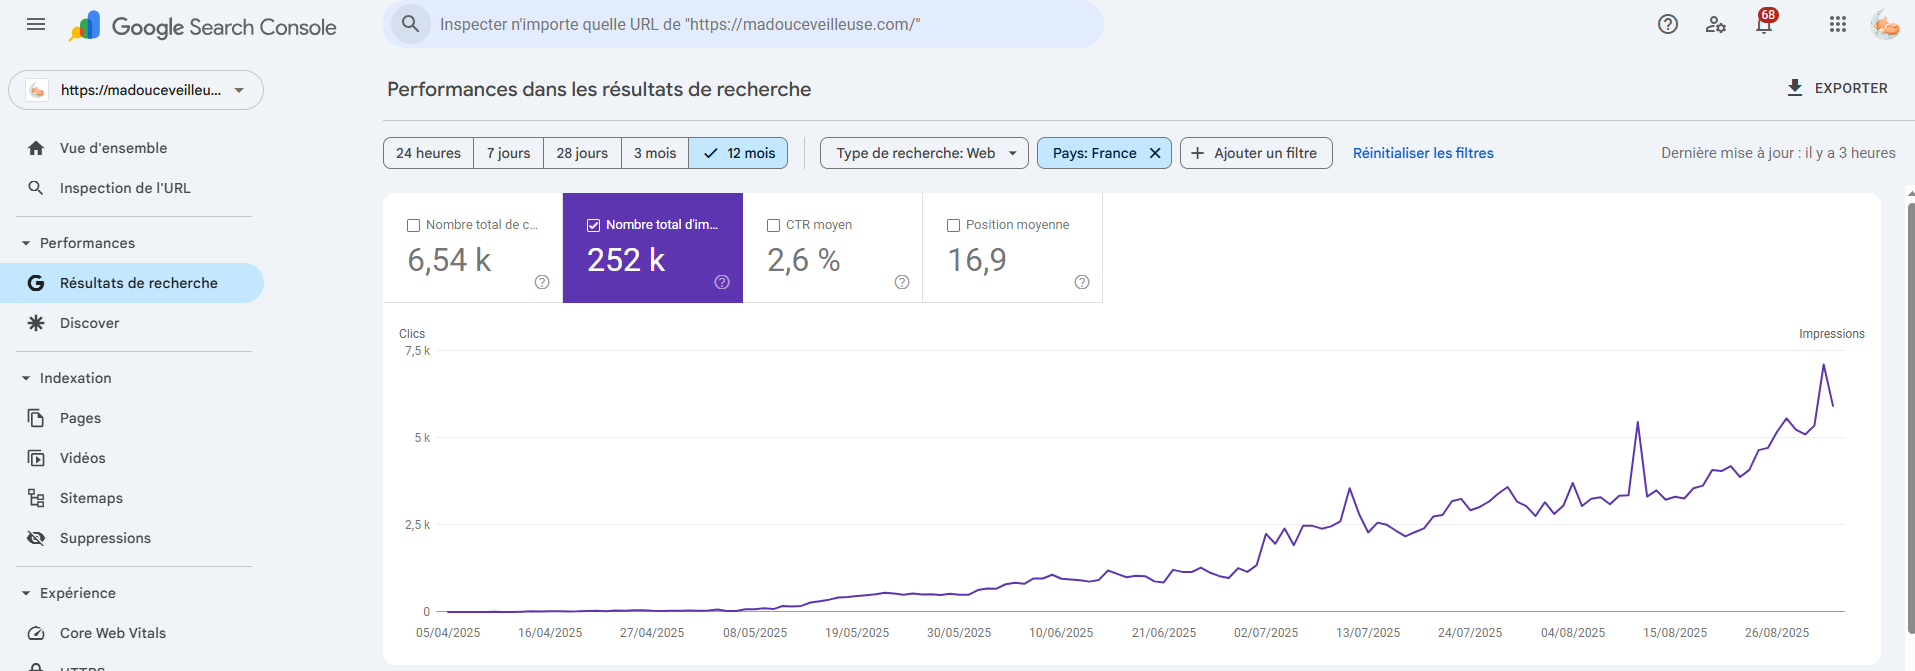The height and width of the screenshot is (671, 1915).
Task: Open the account profile avatar
Action: click(1885, 25)
